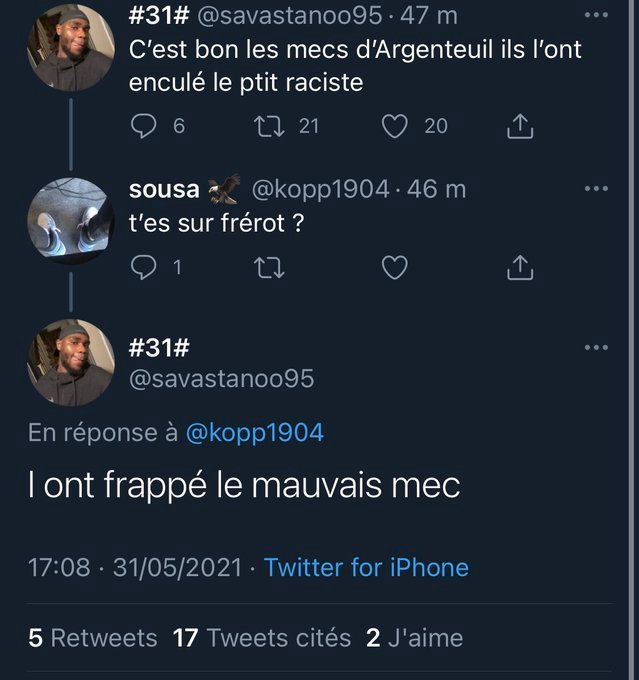Like the first tweet with 20 likes
Screen dimensions: 639x680
(x=397, y=125)
